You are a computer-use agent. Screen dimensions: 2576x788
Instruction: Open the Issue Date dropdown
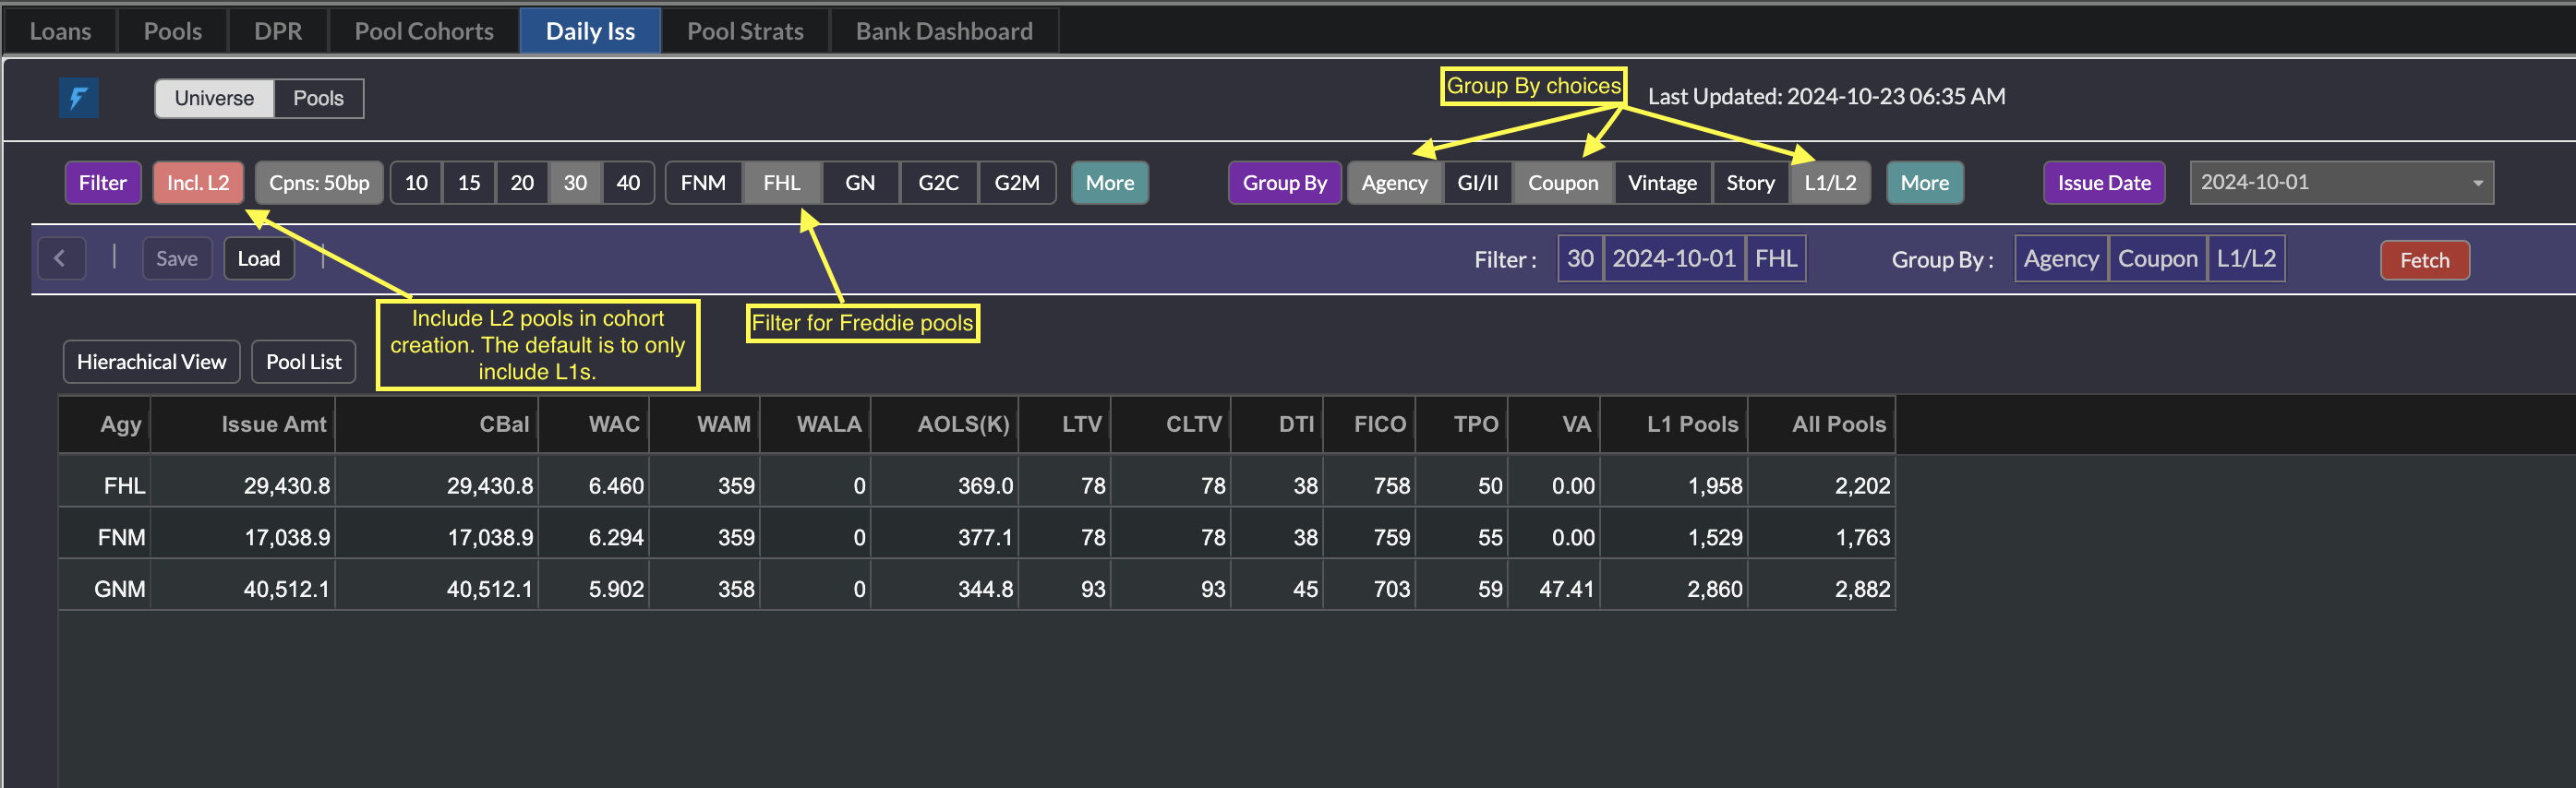click(x=2340, y=183)
